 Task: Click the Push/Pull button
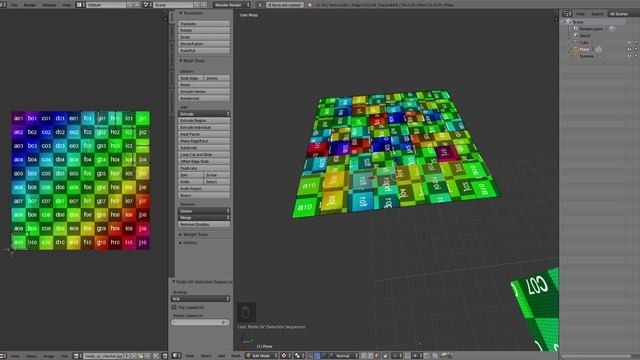(204, 51)
